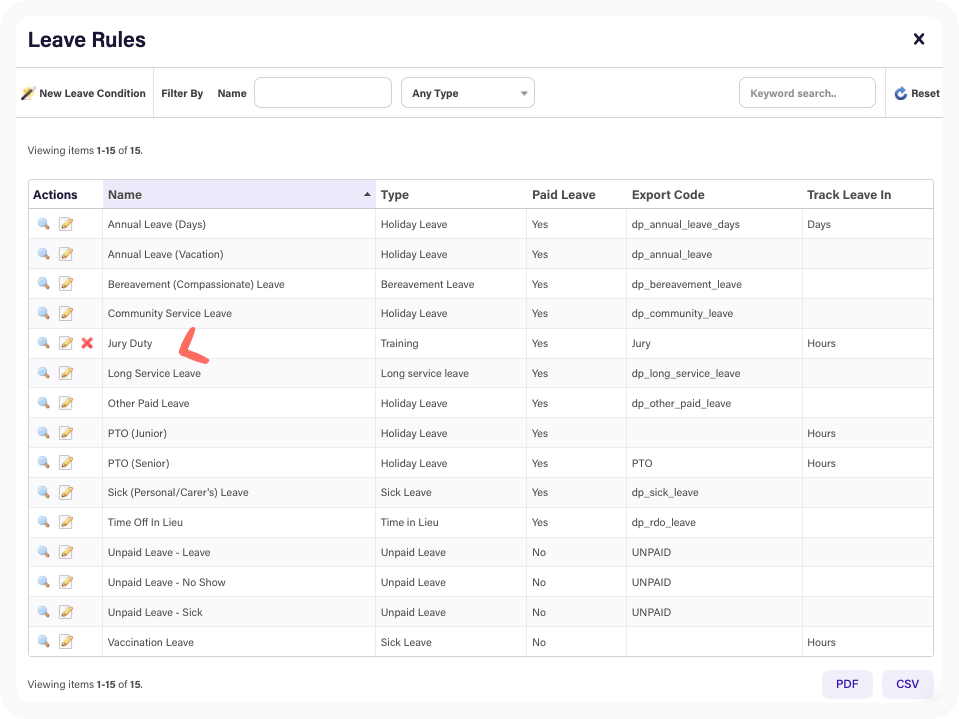View Long Service Leave rule
Screen dimensions: 959x719
point(43,373)
